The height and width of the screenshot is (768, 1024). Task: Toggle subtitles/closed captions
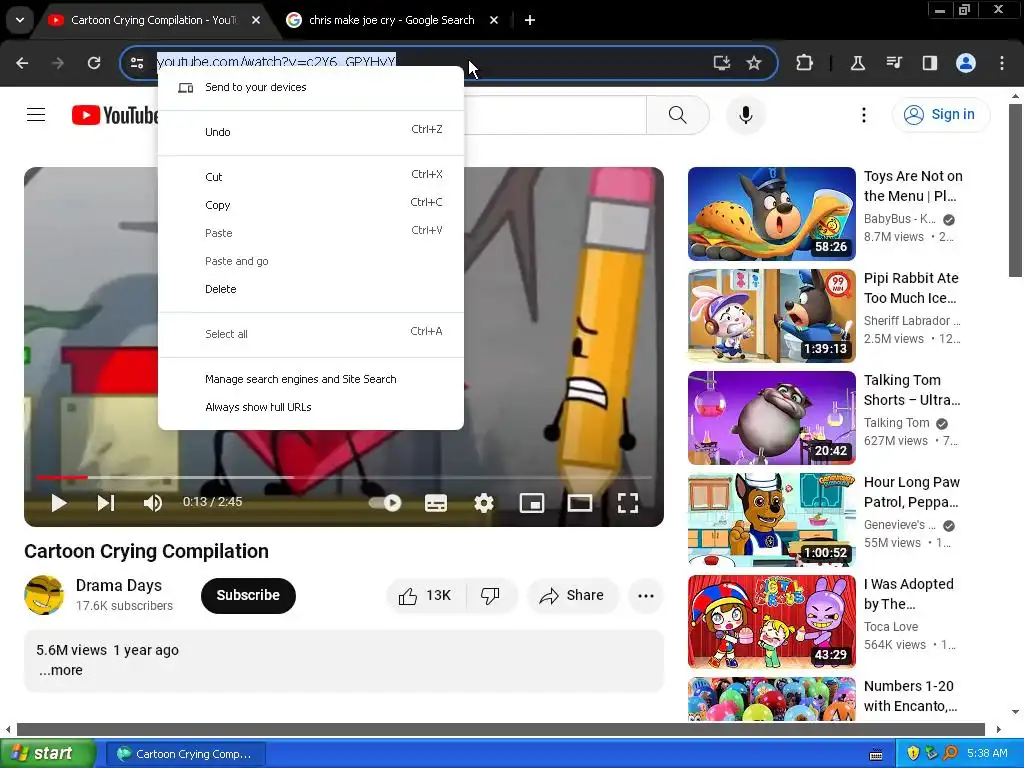pos(436,503)
